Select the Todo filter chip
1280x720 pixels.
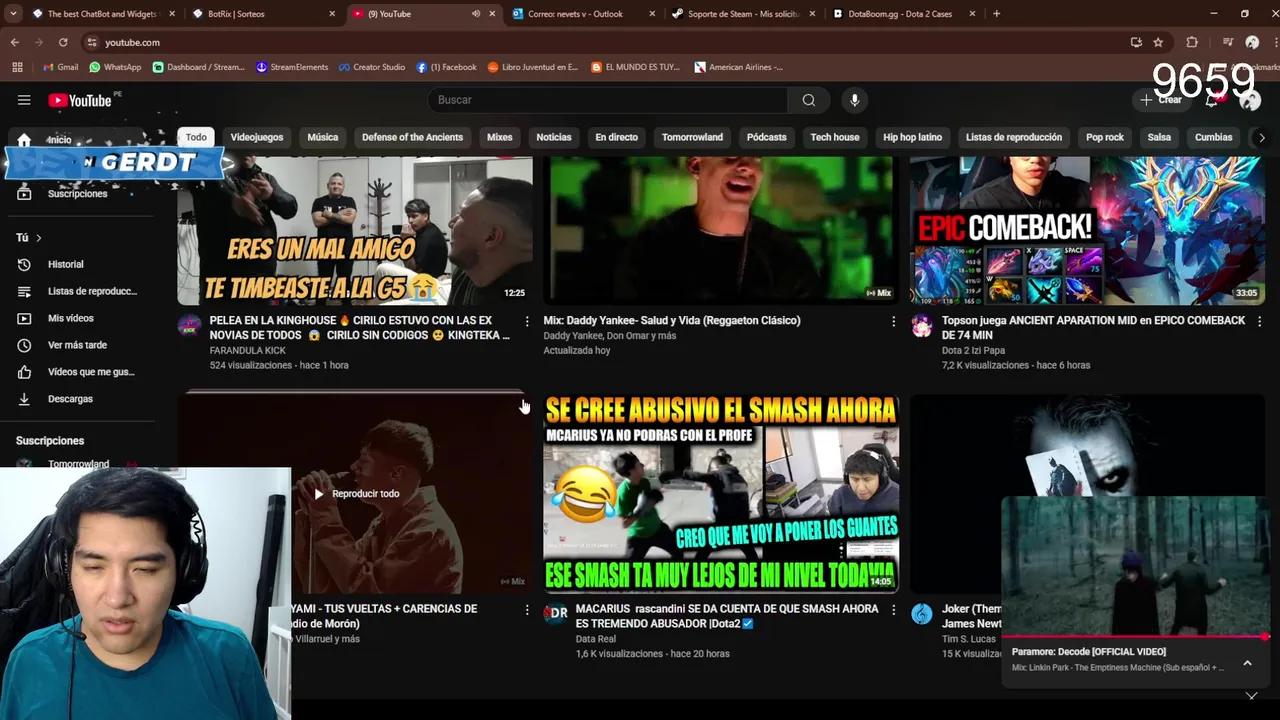[196, 137]
